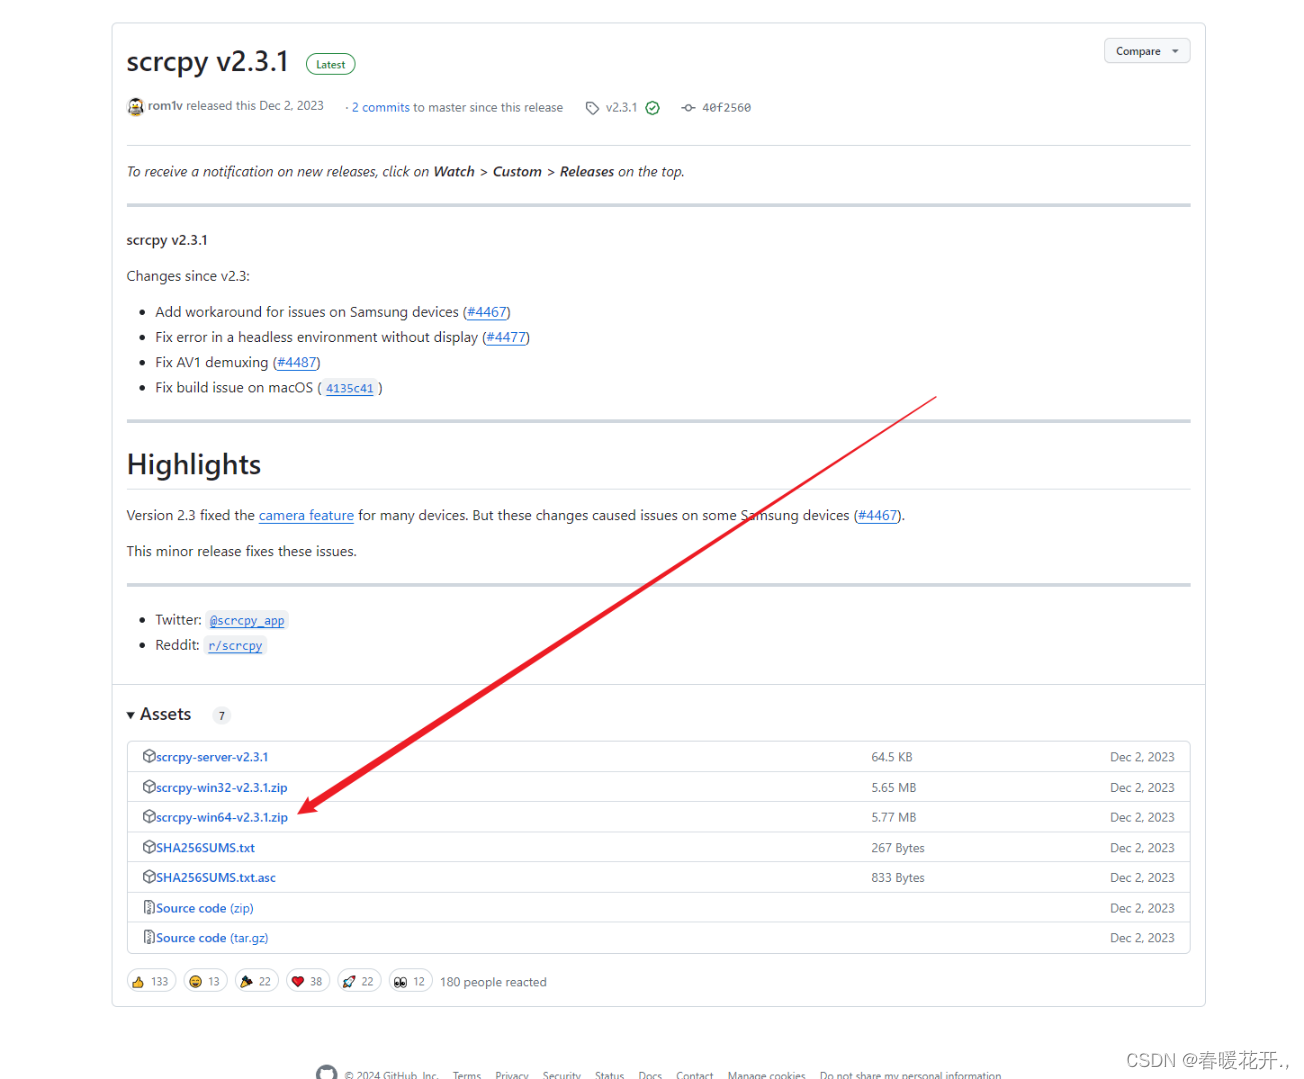Open rom1v profile link
Screen dimensions: 1304x1079
(165, 106)
